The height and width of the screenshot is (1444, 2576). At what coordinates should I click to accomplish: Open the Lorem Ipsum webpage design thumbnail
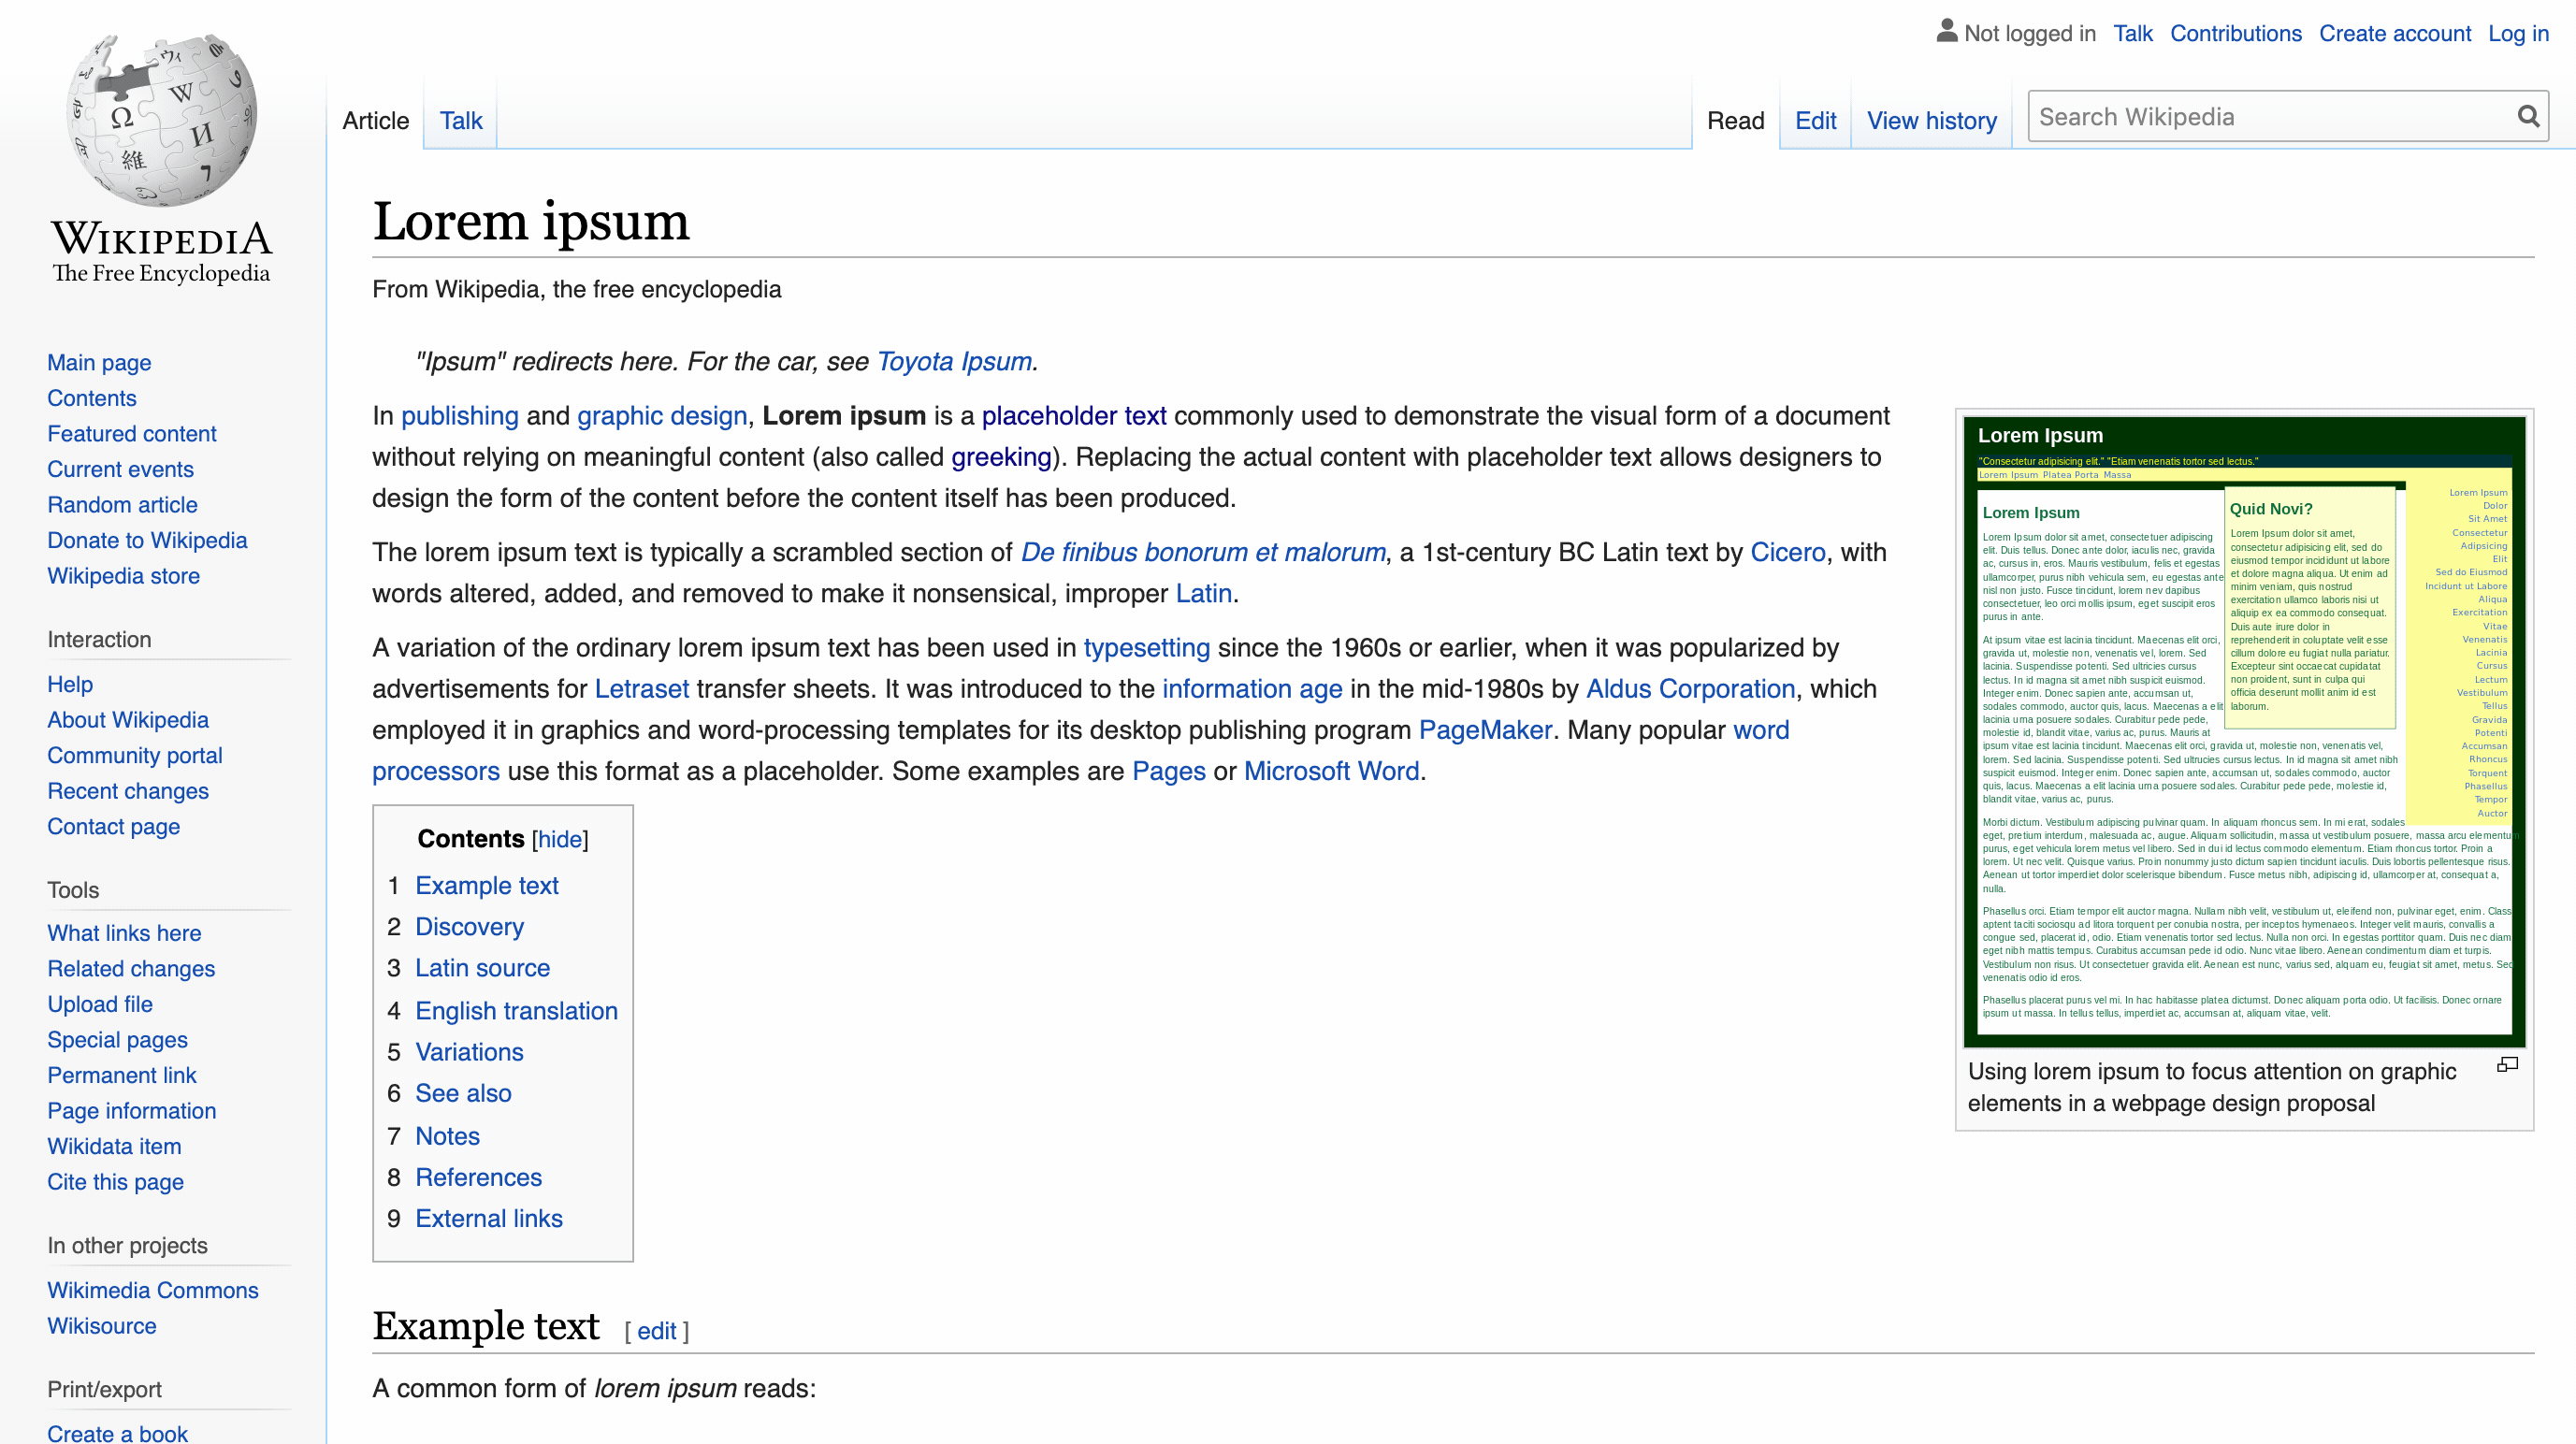tap(2244, 731)
